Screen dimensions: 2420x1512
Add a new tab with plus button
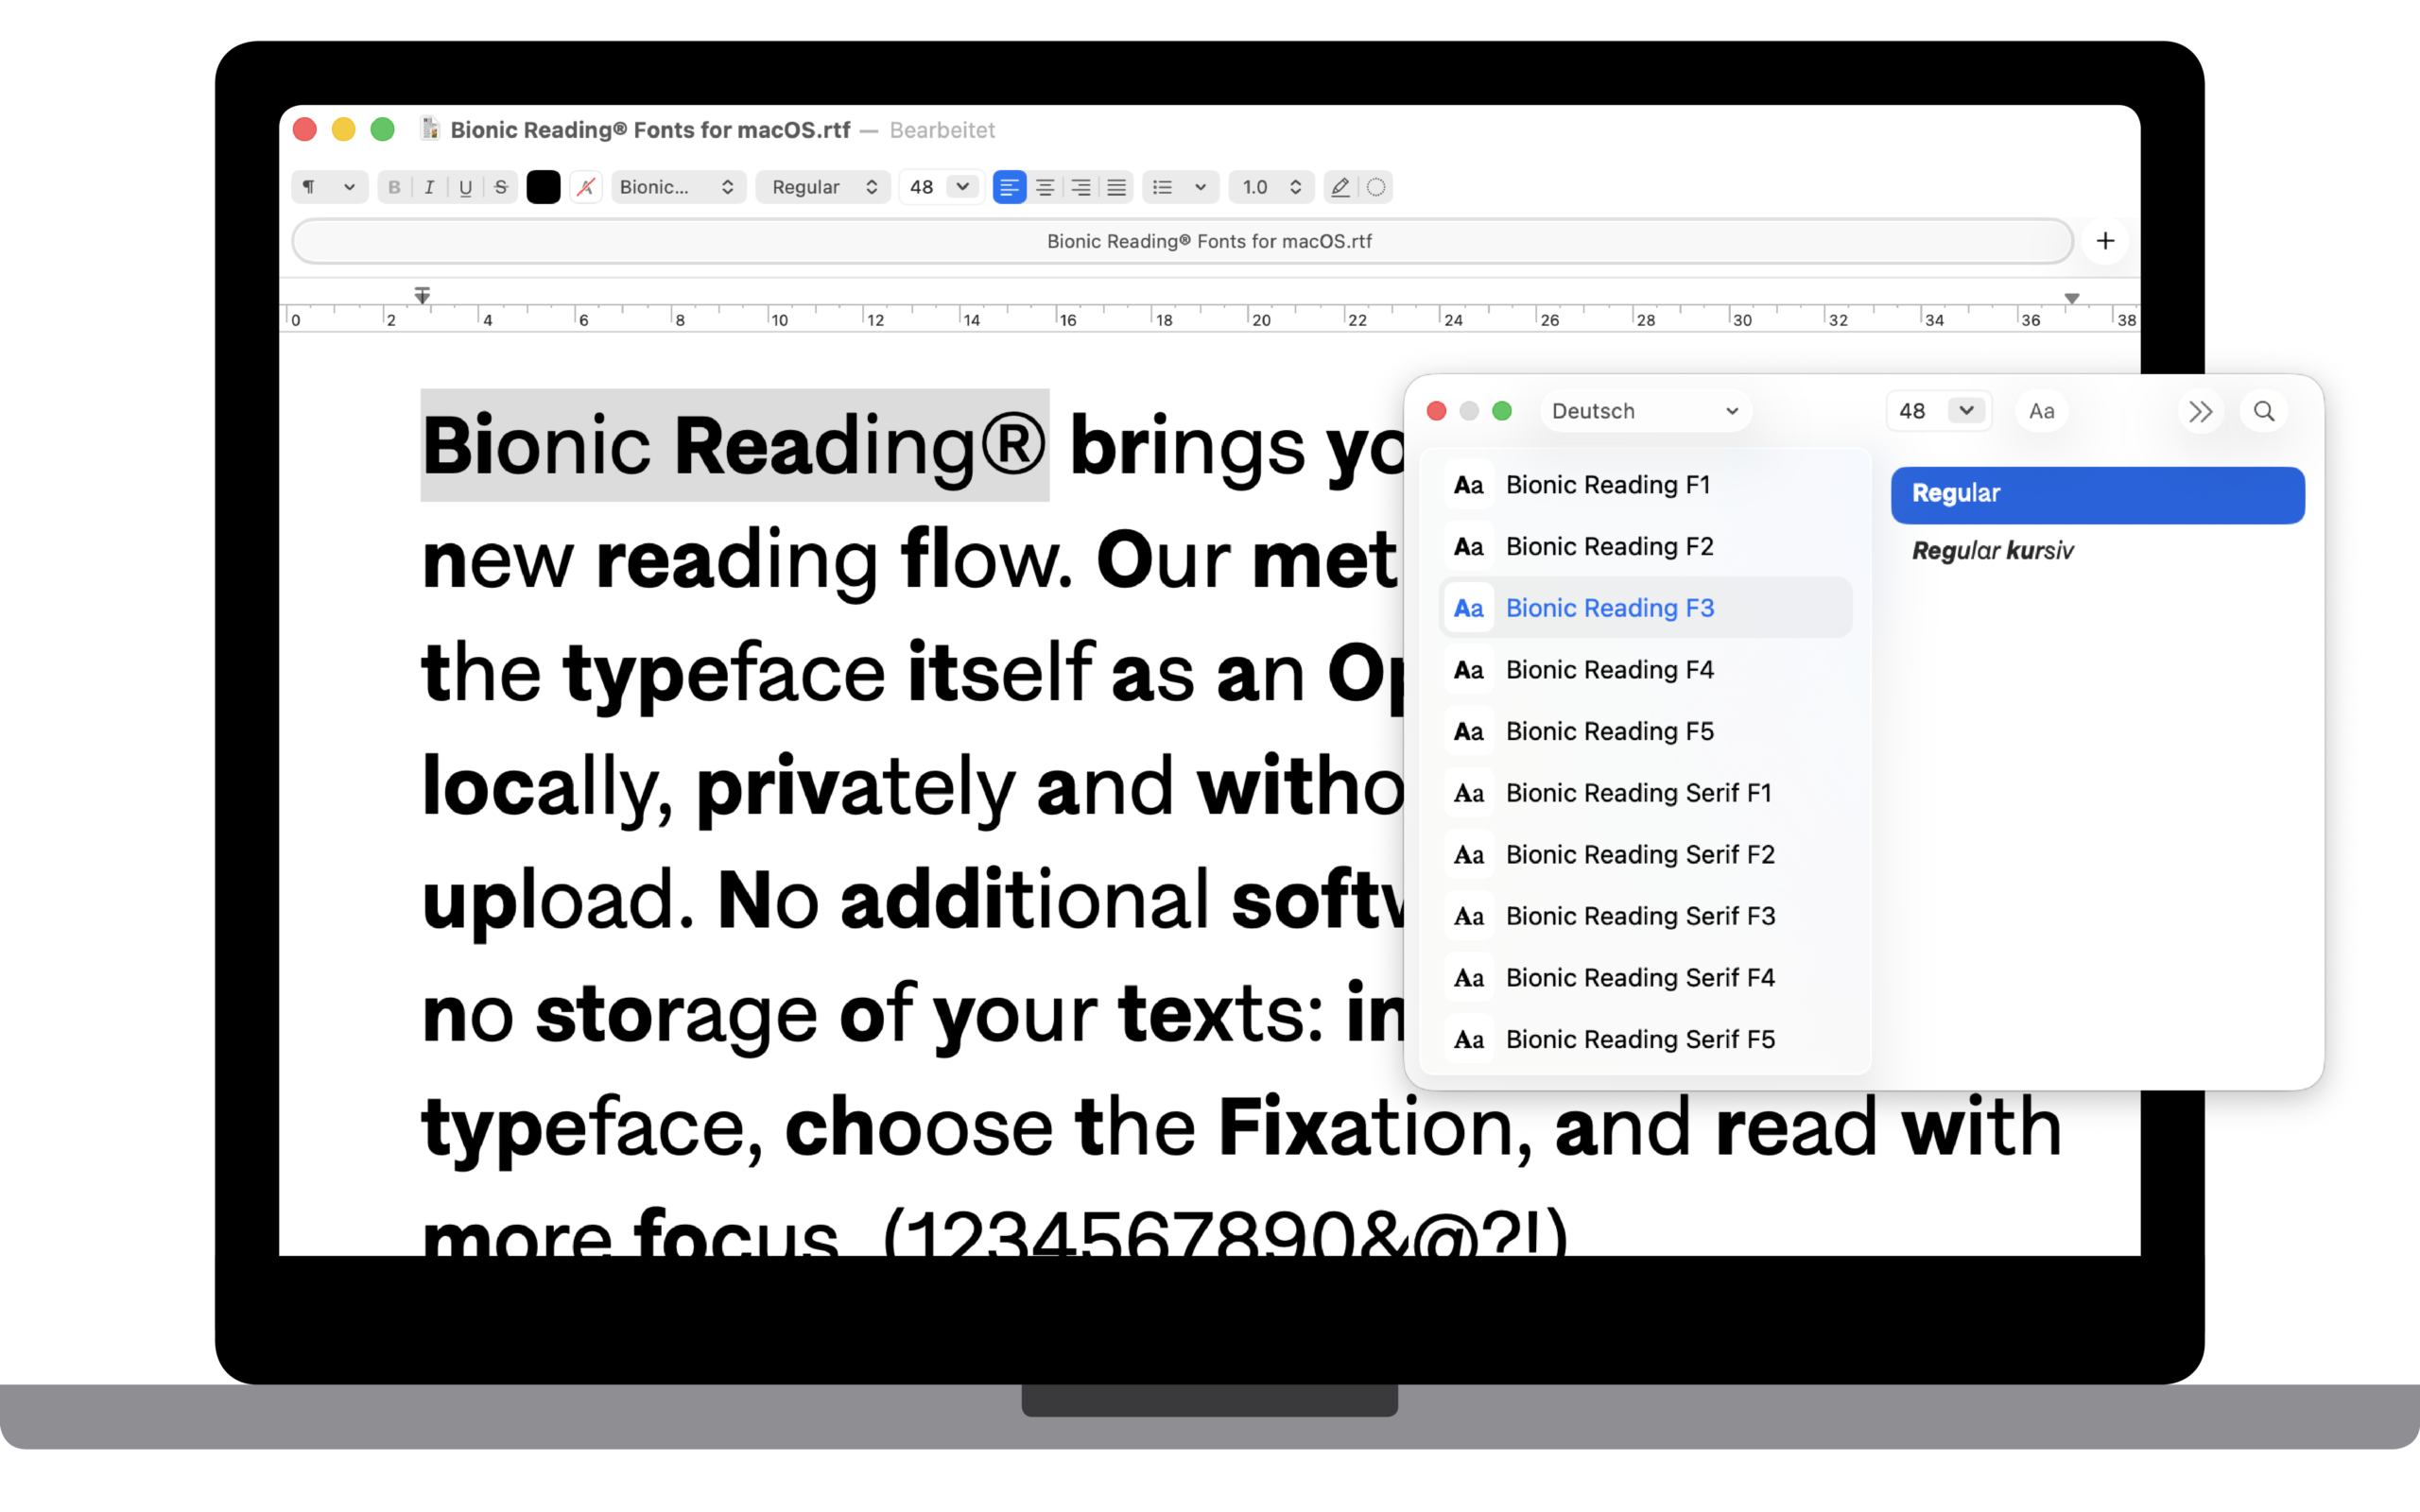[x=2105, y=241]
